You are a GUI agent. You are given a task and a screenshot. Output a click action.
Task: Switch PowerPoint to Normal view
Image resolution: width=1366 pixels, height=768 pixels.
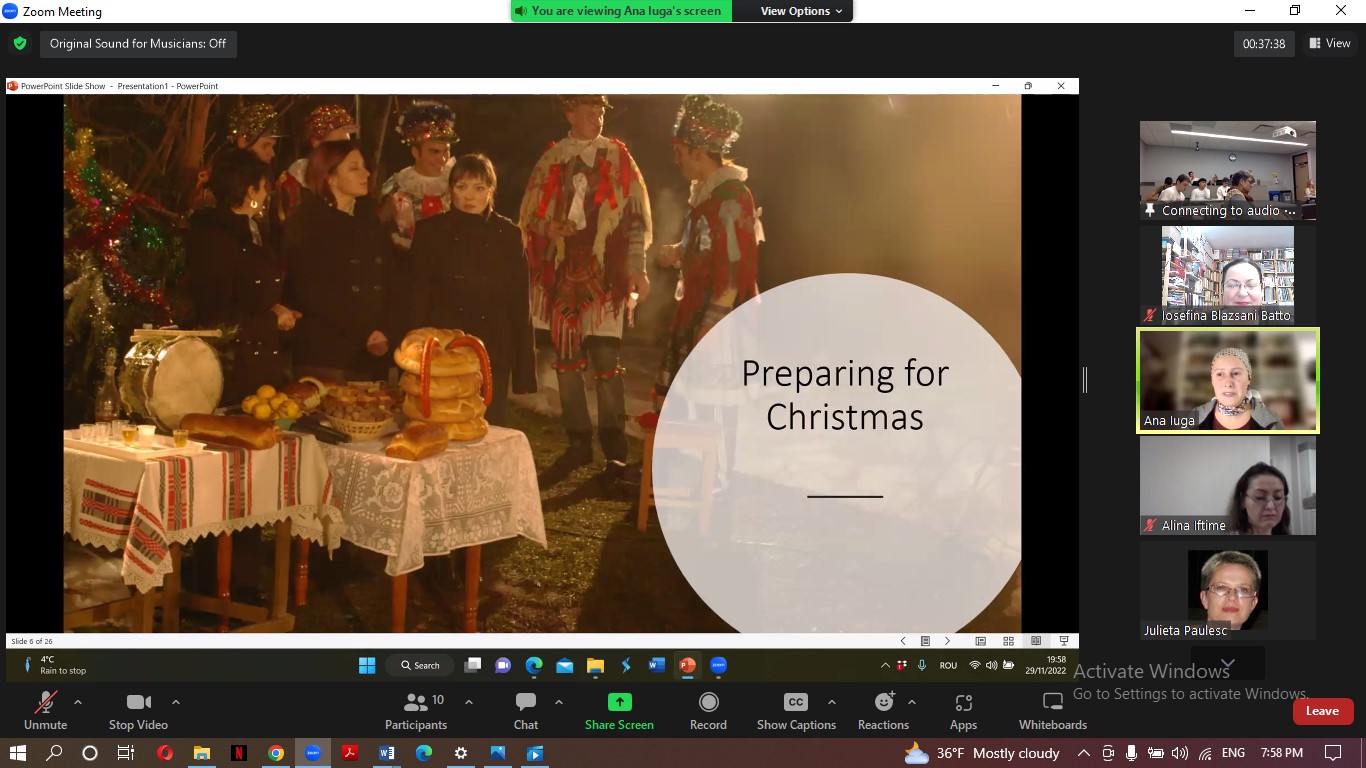coord(980,641)
